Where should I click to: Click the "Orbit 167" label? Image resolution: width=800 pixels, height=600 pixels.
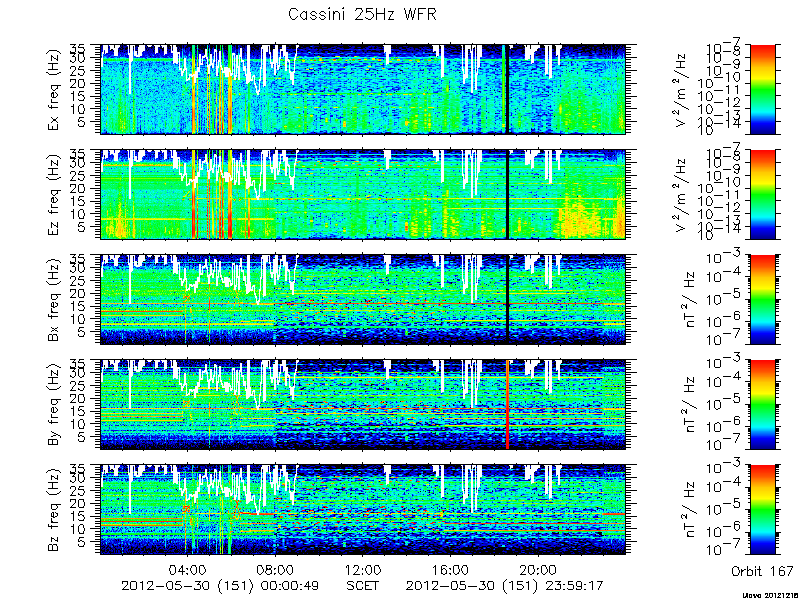(762, 571)
